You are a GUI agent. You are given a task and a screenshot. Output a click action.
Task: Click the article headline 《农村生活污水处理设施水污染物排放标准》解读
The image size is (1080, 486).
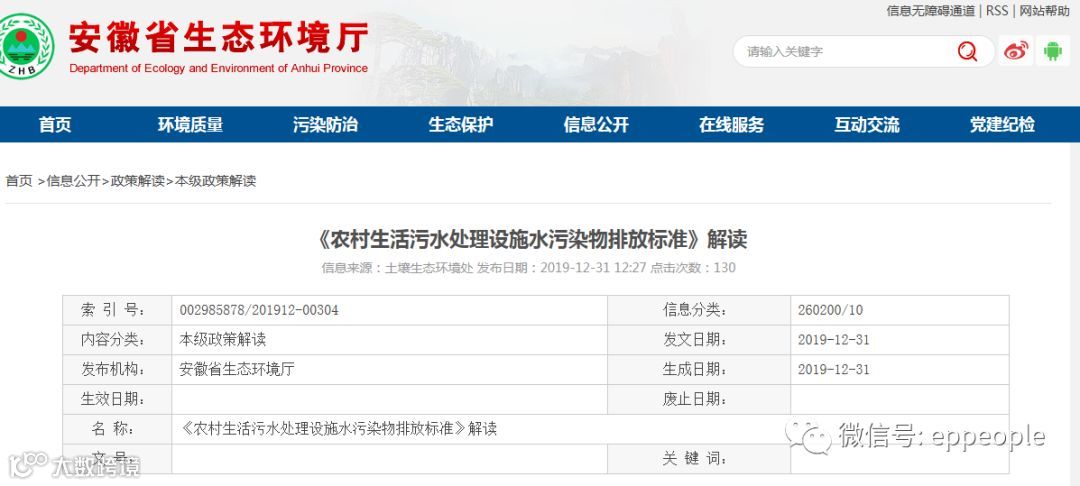coord(532,240)
